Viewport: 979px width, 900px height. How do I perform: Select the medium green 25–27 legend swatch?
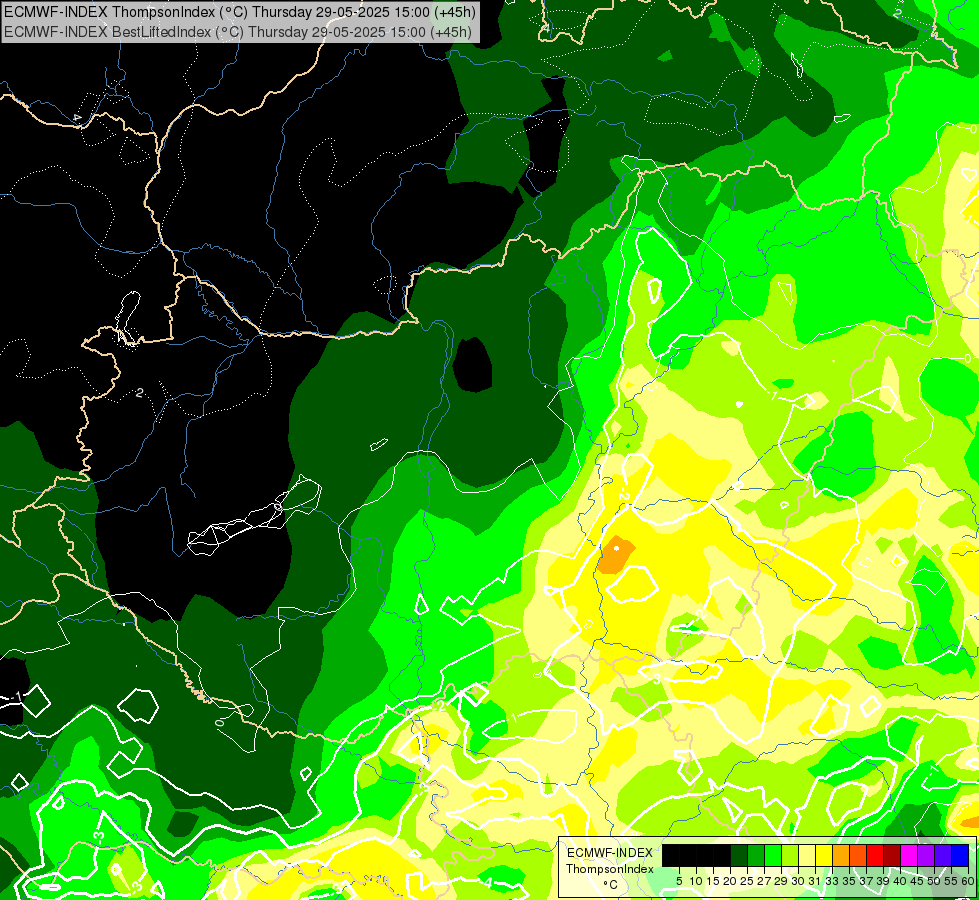(x=756, y=856)
